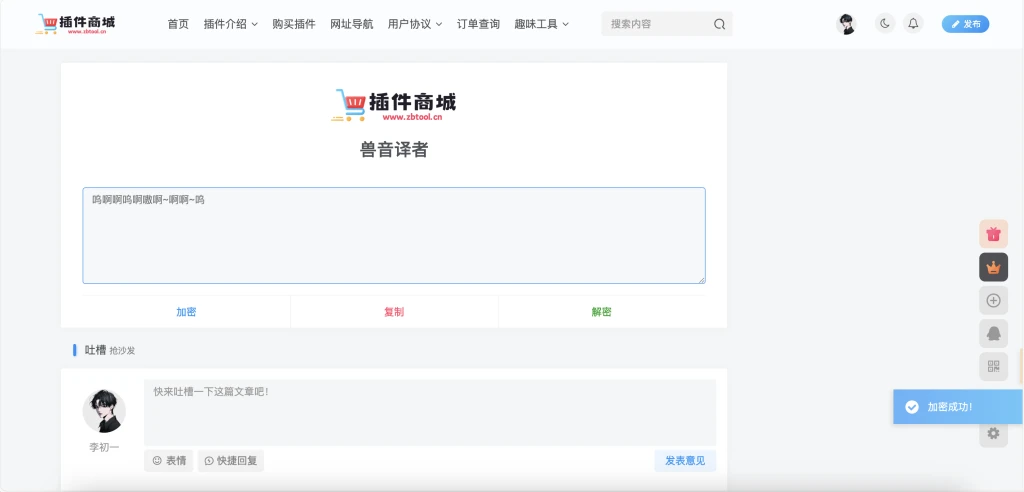
Task: Expand the 趣味工具 dropdown menu
Action: [541, 24]
